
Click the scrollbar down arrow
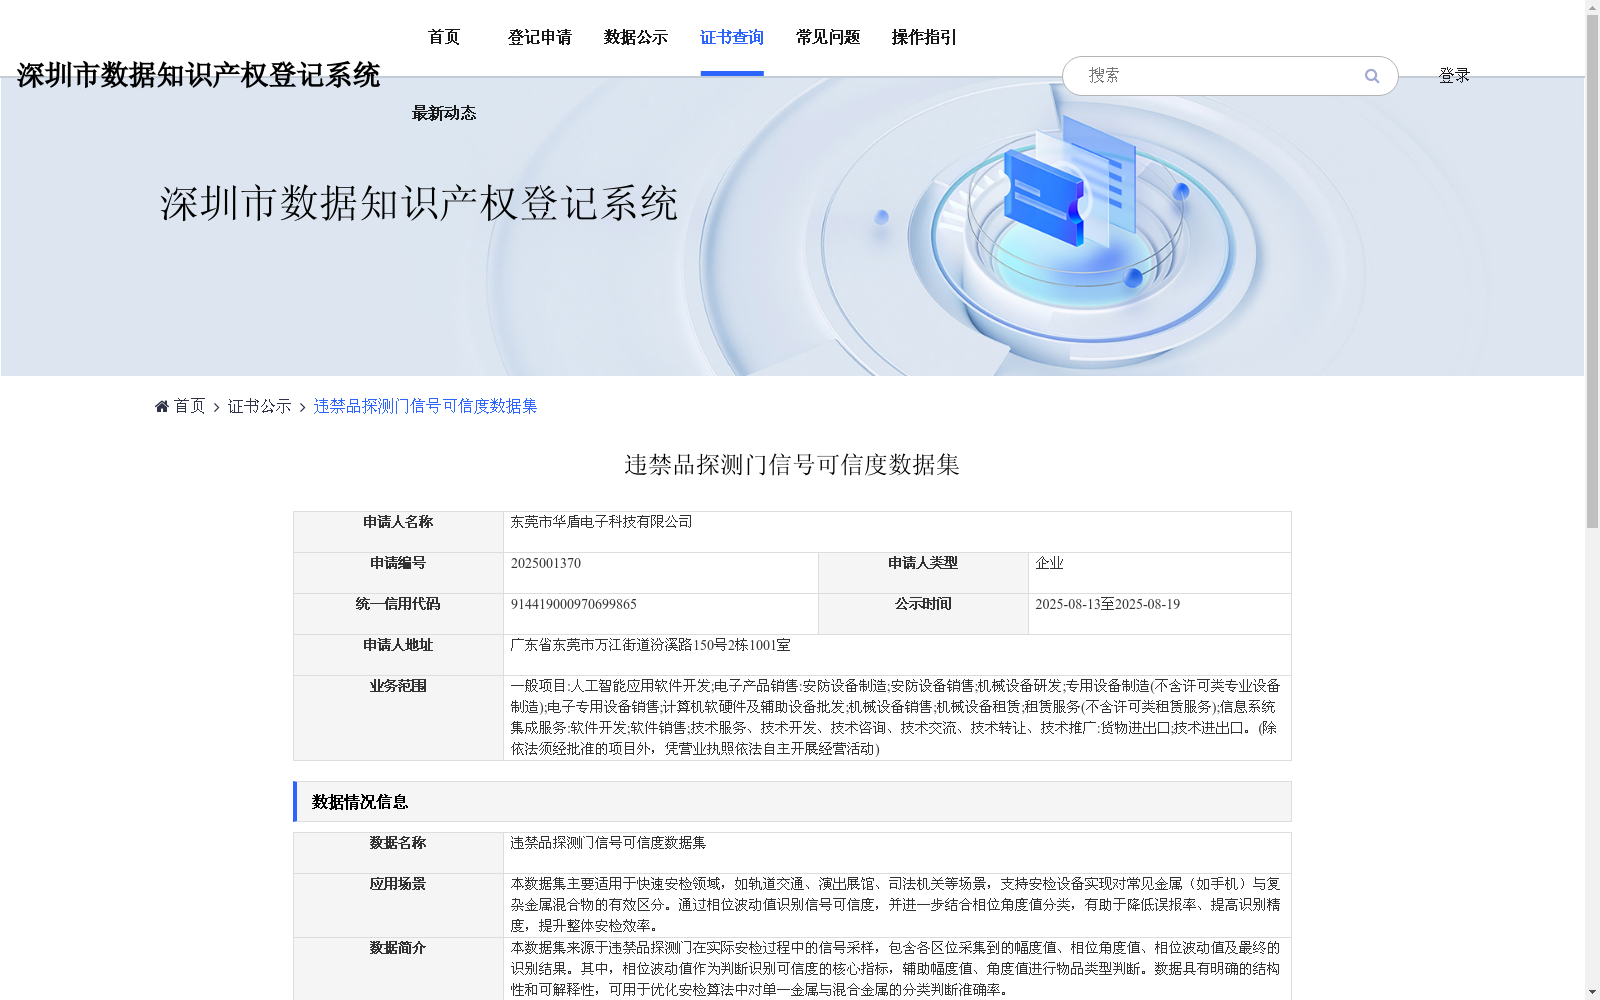[x=1592, y=992]
